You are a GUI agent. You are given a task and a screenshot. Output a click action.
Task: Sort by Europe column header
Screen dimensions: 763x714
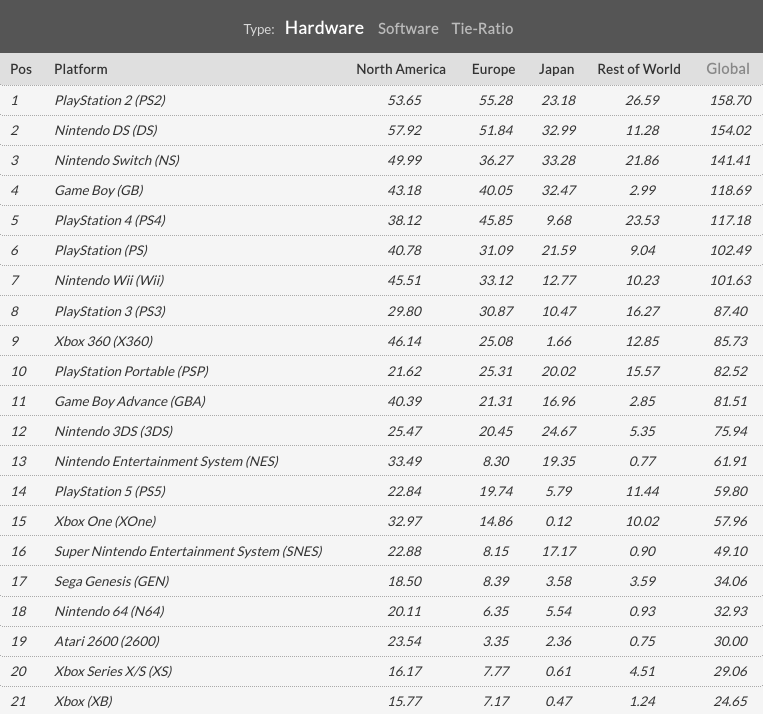[493, 69]
